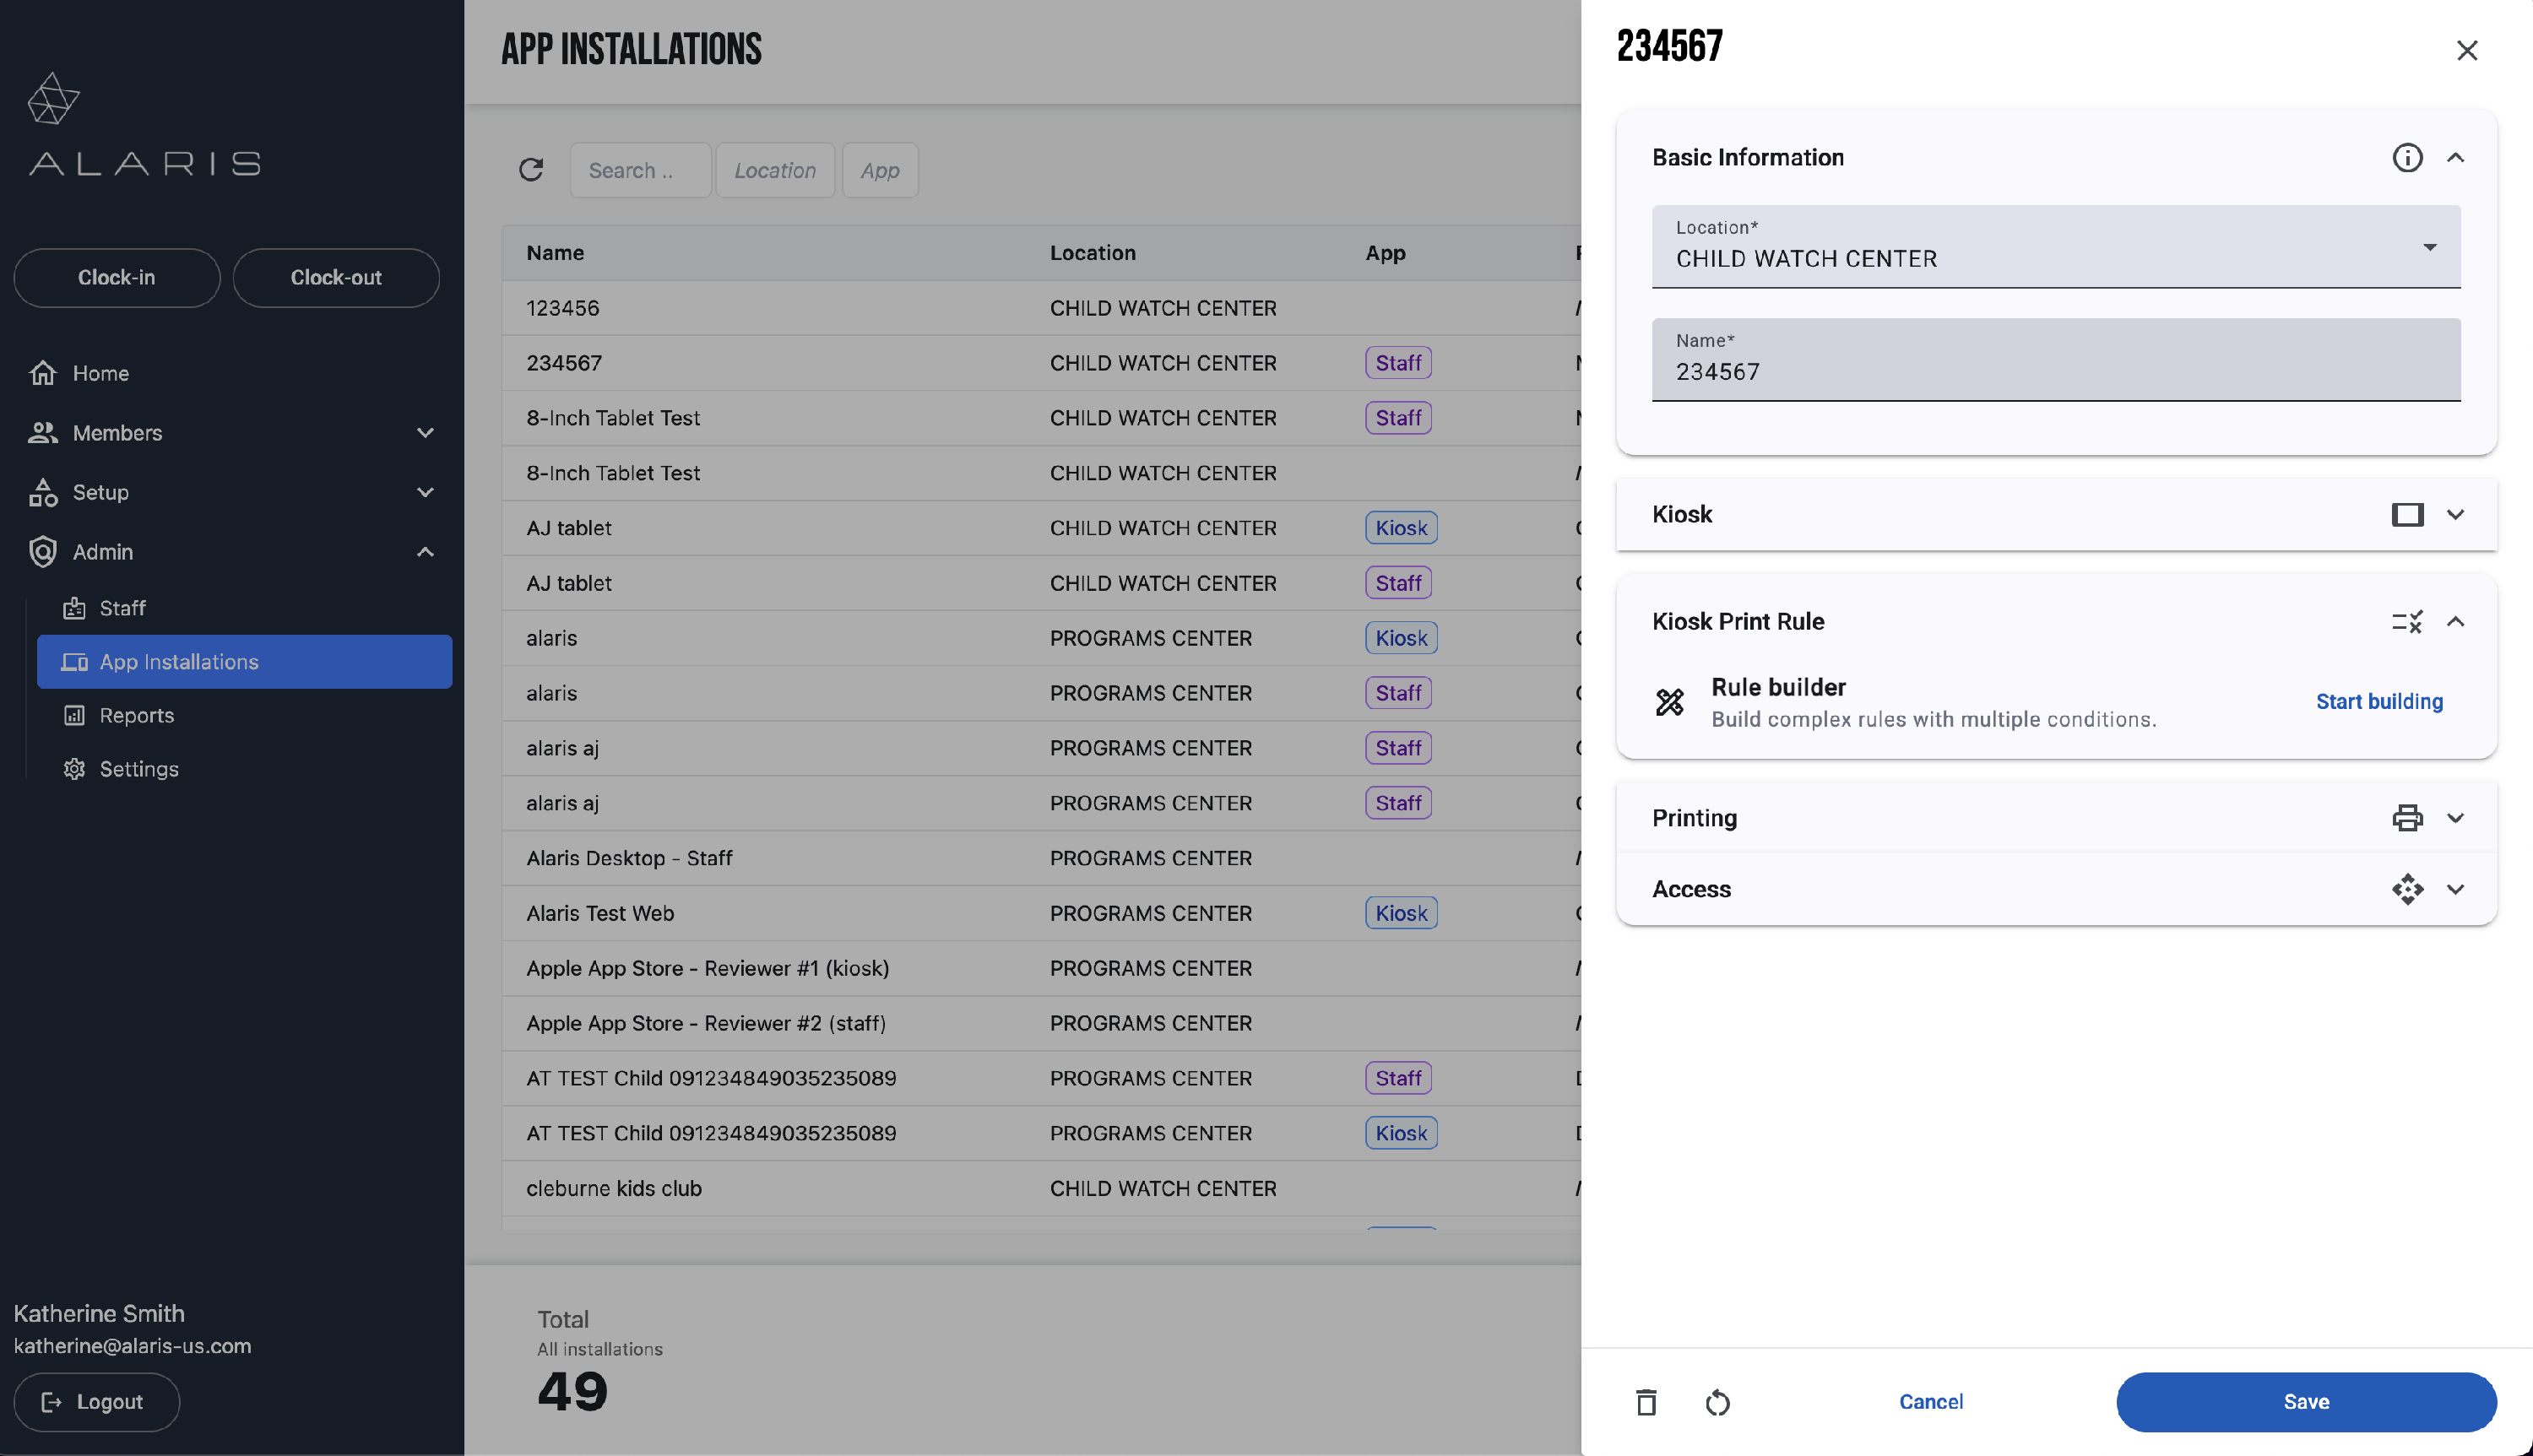Close the 234567 side panel
Viewport: 2533px width, 1456px height.
point(2466,50)
